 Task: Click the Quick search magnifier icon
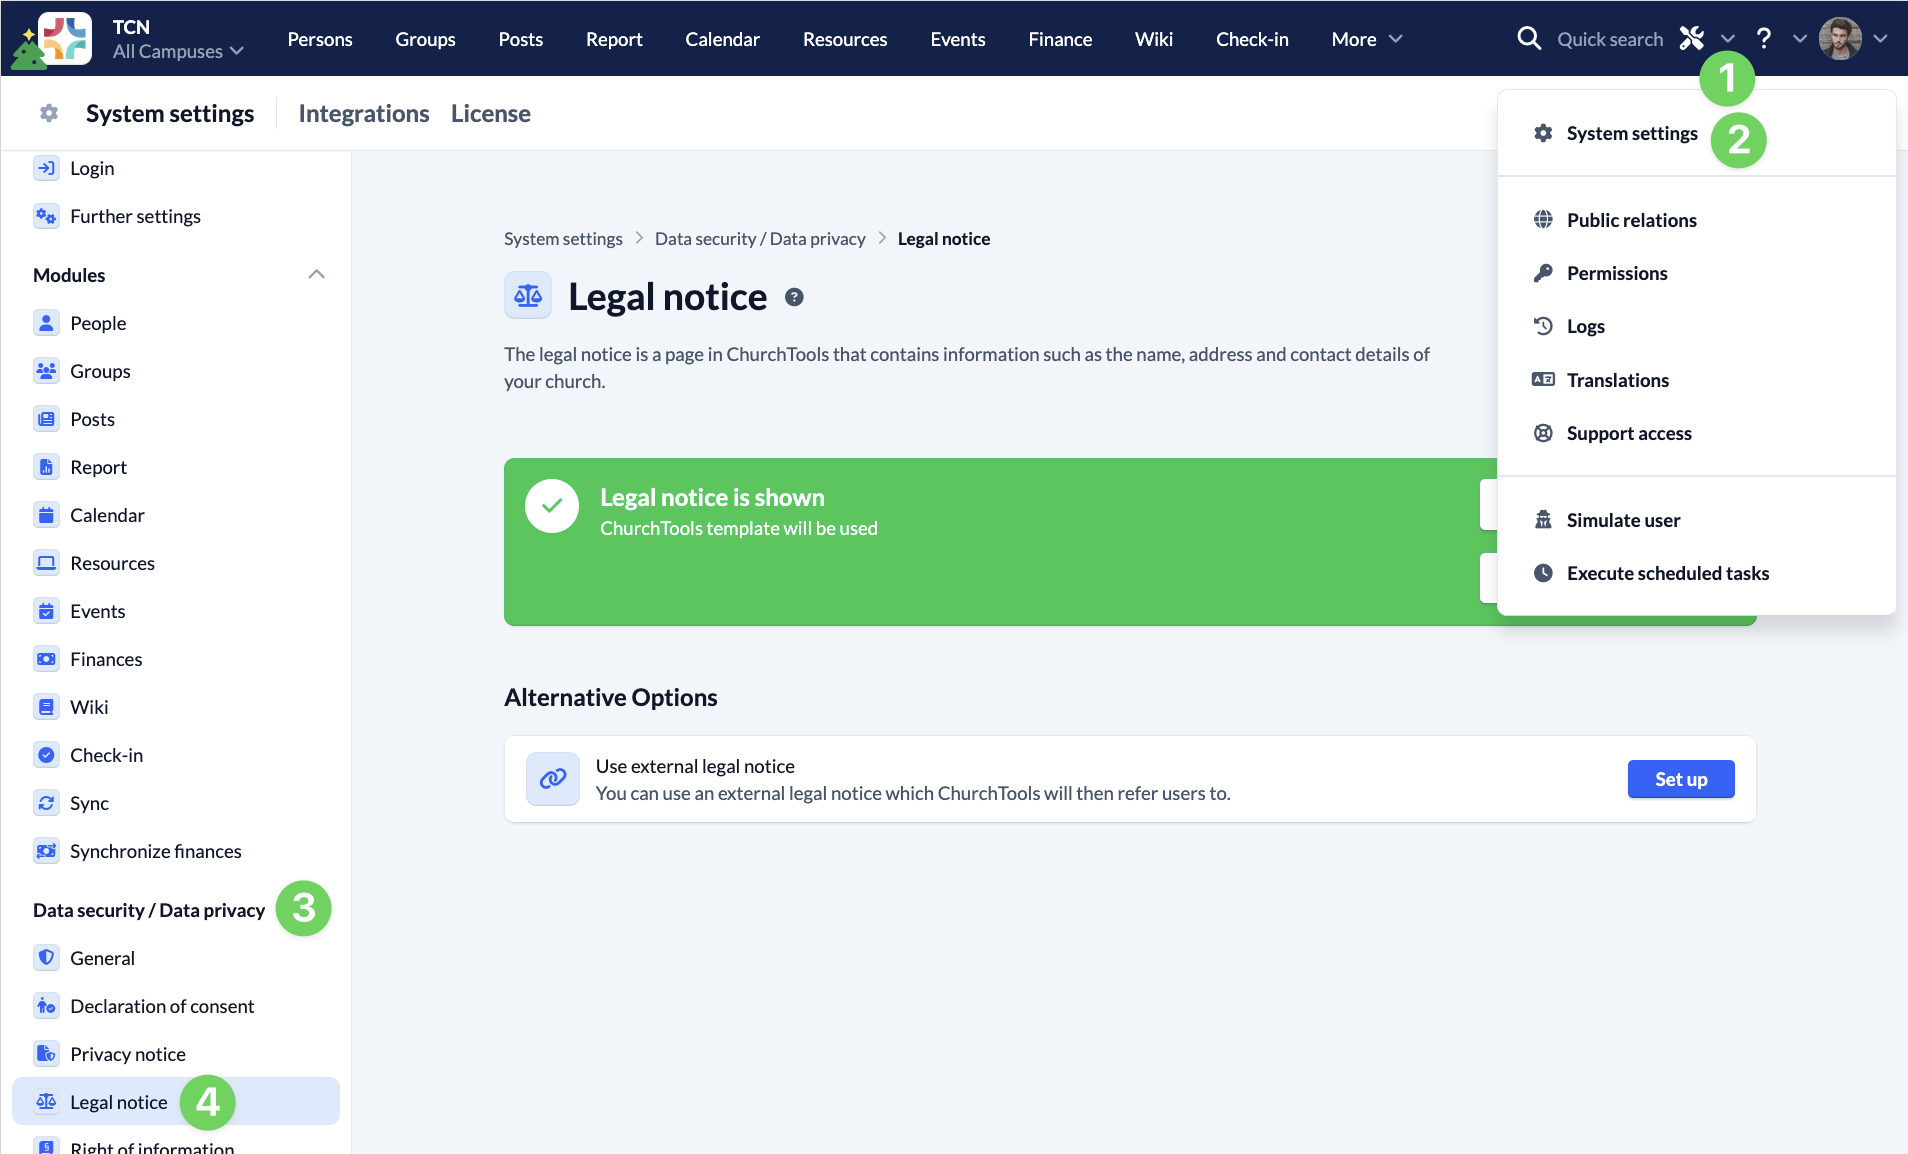pyautogui.click(x=1529, y=39)
